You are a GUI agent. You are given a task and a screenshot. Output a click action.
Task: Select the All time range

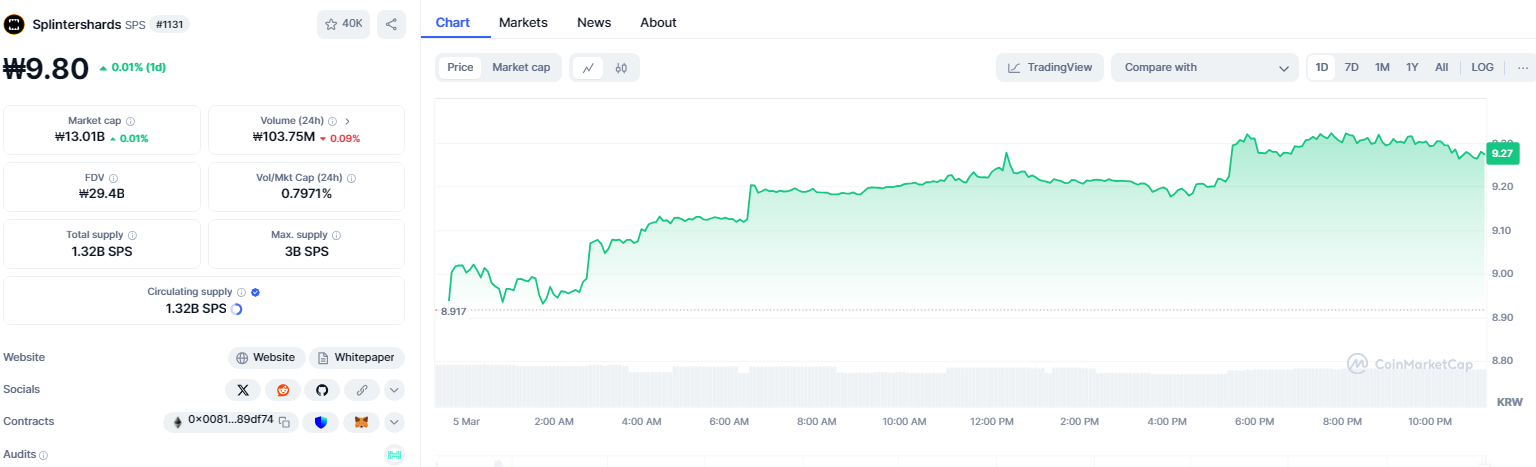point(1441,67)
